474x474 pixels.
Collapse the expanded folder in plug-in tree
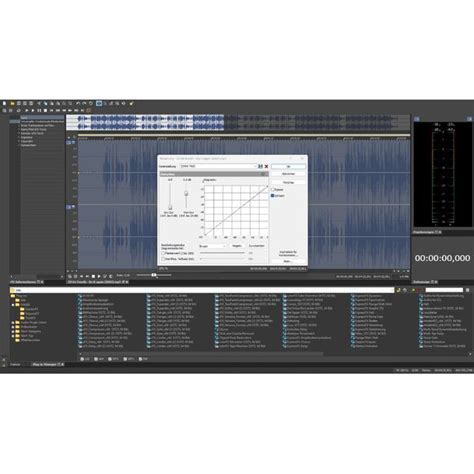pos(13,305)
